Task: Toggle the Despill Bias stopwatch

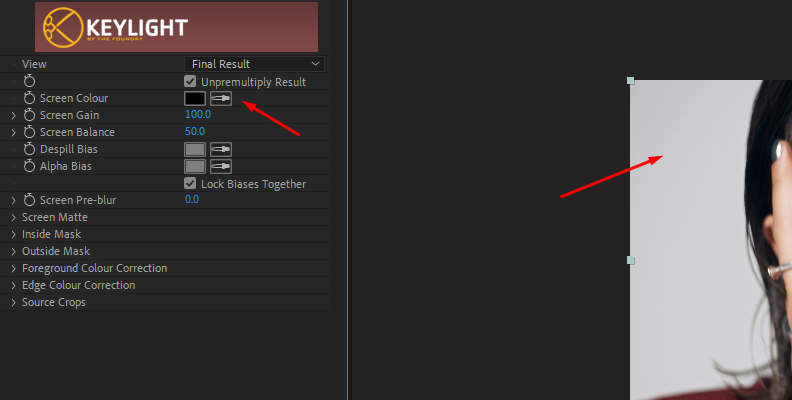Action: [30, 149]
